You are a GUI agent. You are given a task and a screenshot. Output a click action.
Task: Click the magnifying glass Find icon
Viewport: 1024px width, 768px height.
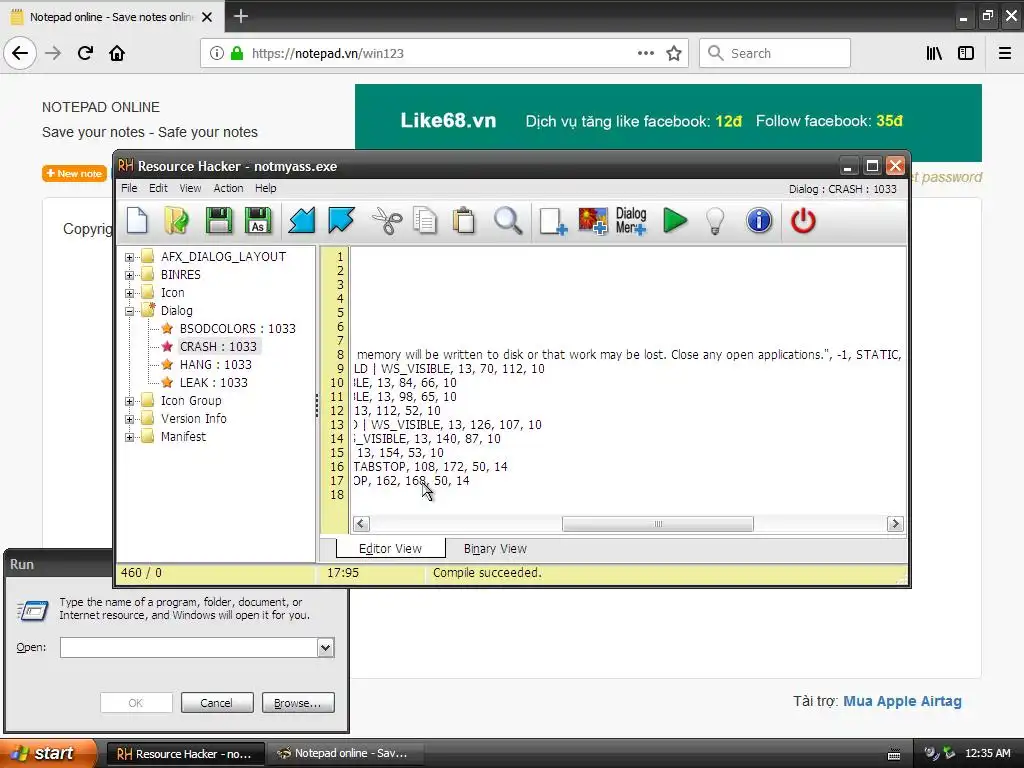[507, 221]
